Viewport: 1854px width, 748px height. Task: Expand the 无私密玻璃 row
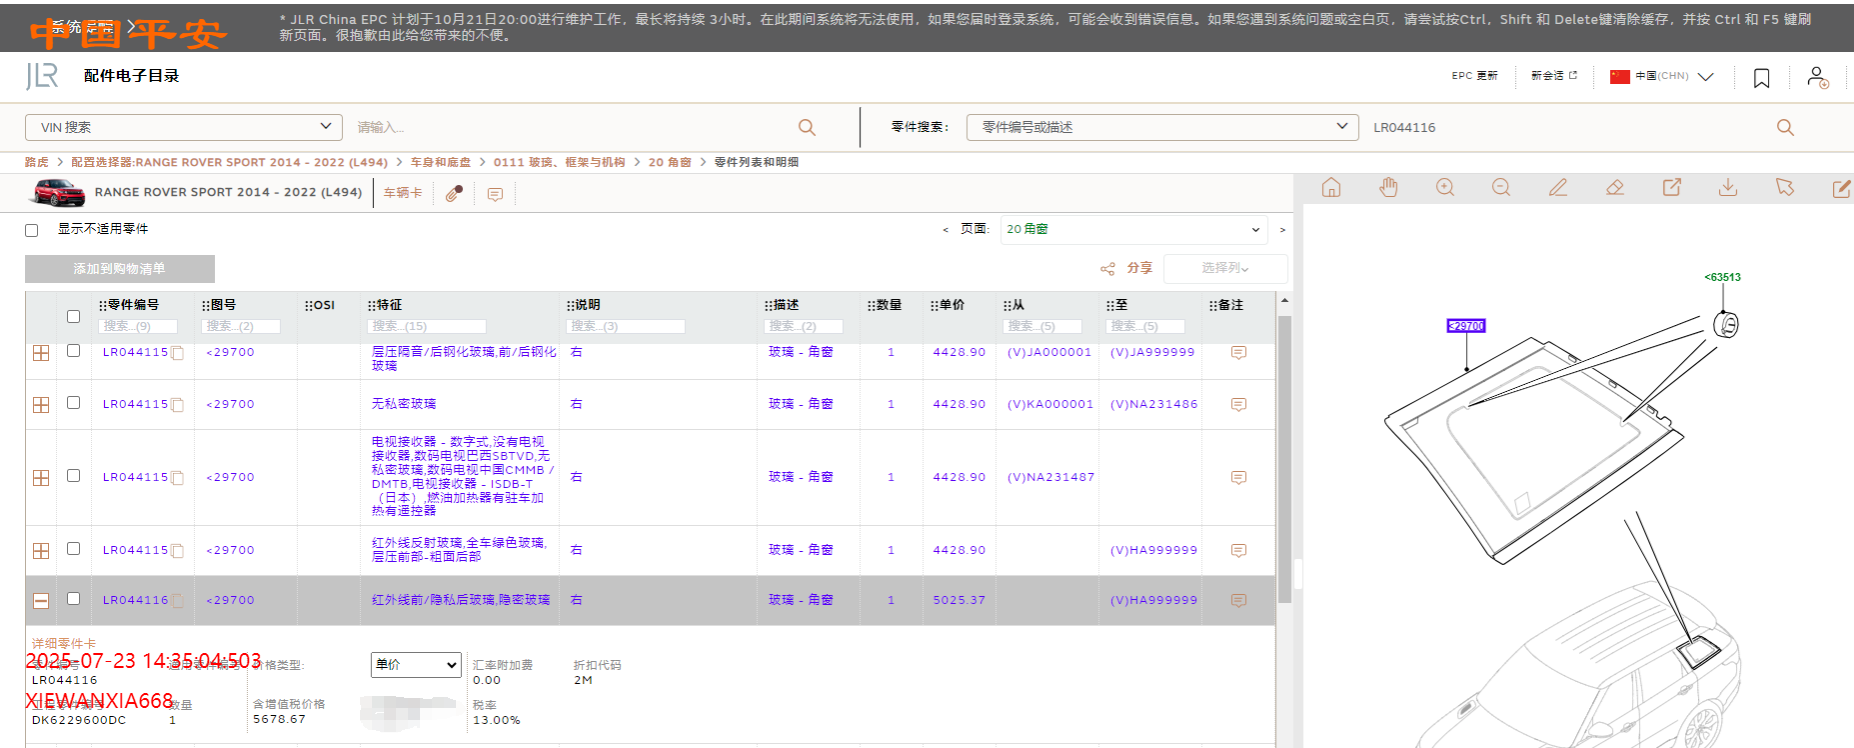41,405
